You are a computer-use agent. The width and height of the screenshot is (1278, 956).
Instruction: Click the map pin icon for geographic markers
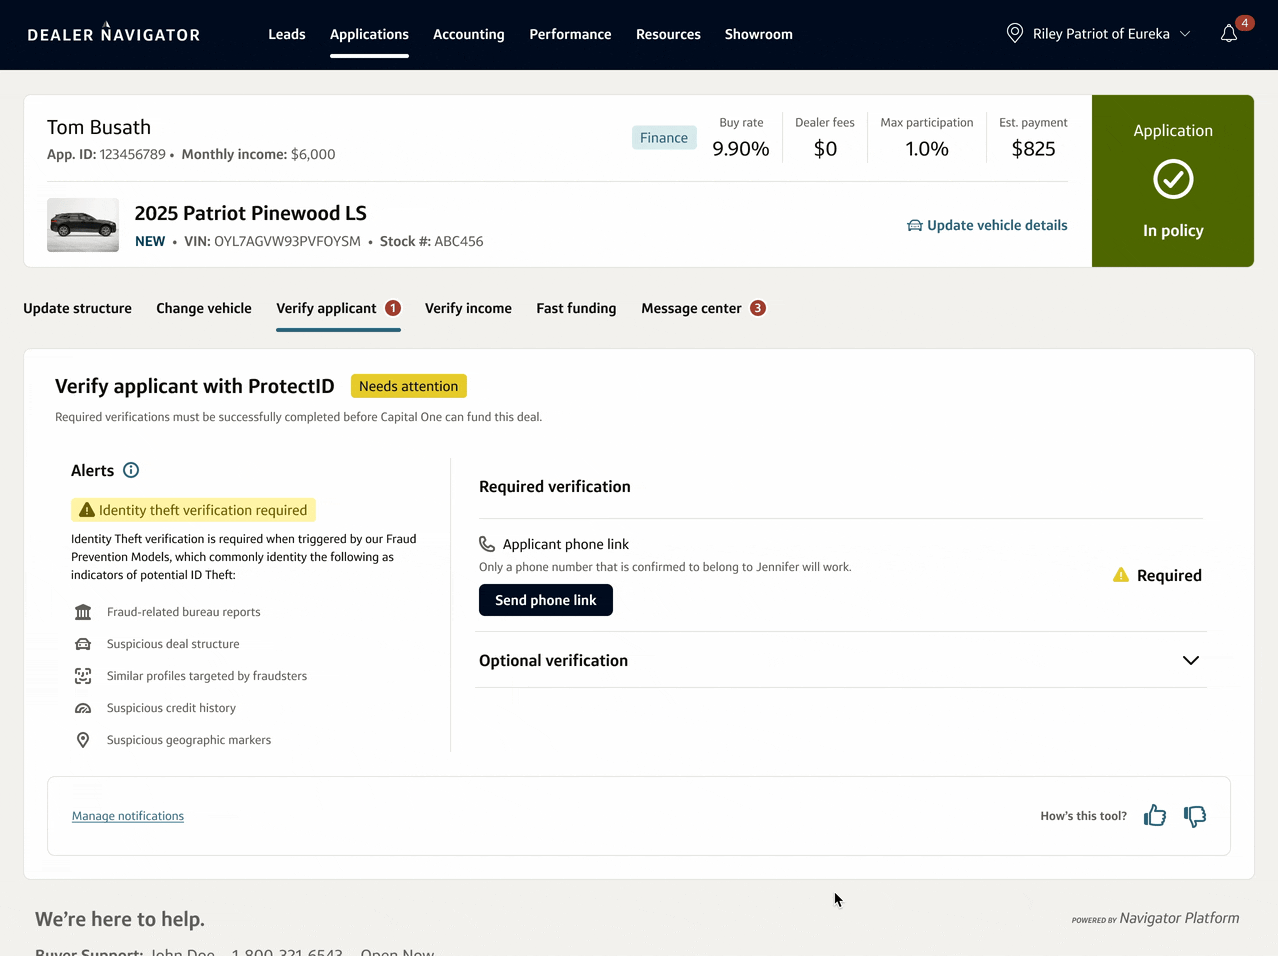coord(83,740)
